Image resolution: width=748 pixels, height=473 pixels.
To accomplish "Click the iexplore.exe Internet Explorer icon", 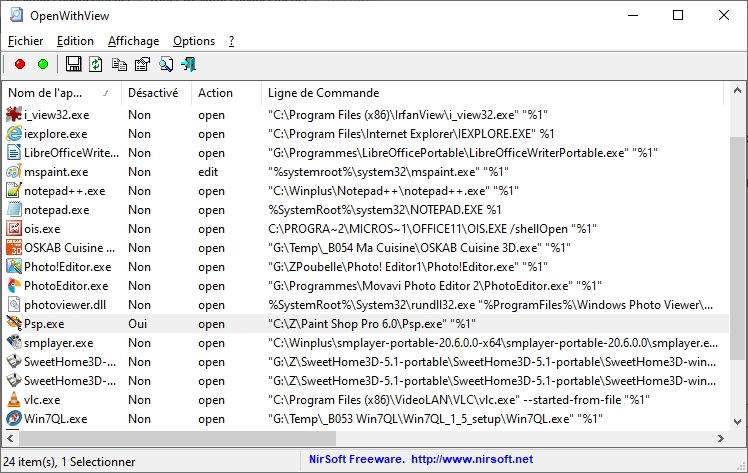I will [14, 134].
